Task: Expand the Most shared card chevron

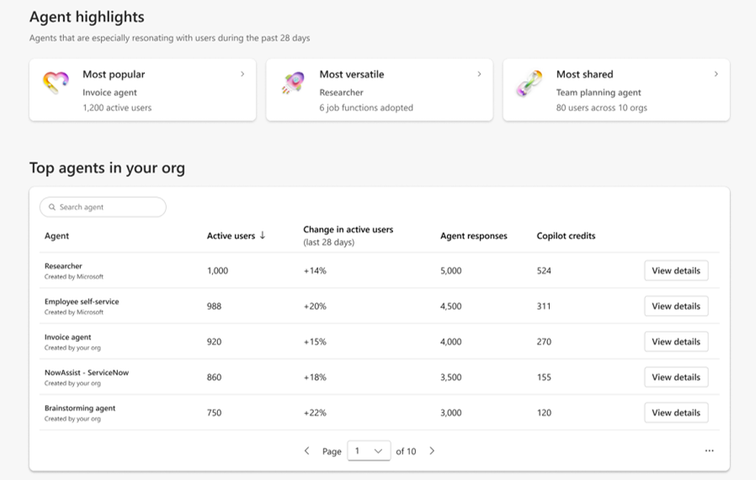Action: click(x=716, y=74)
